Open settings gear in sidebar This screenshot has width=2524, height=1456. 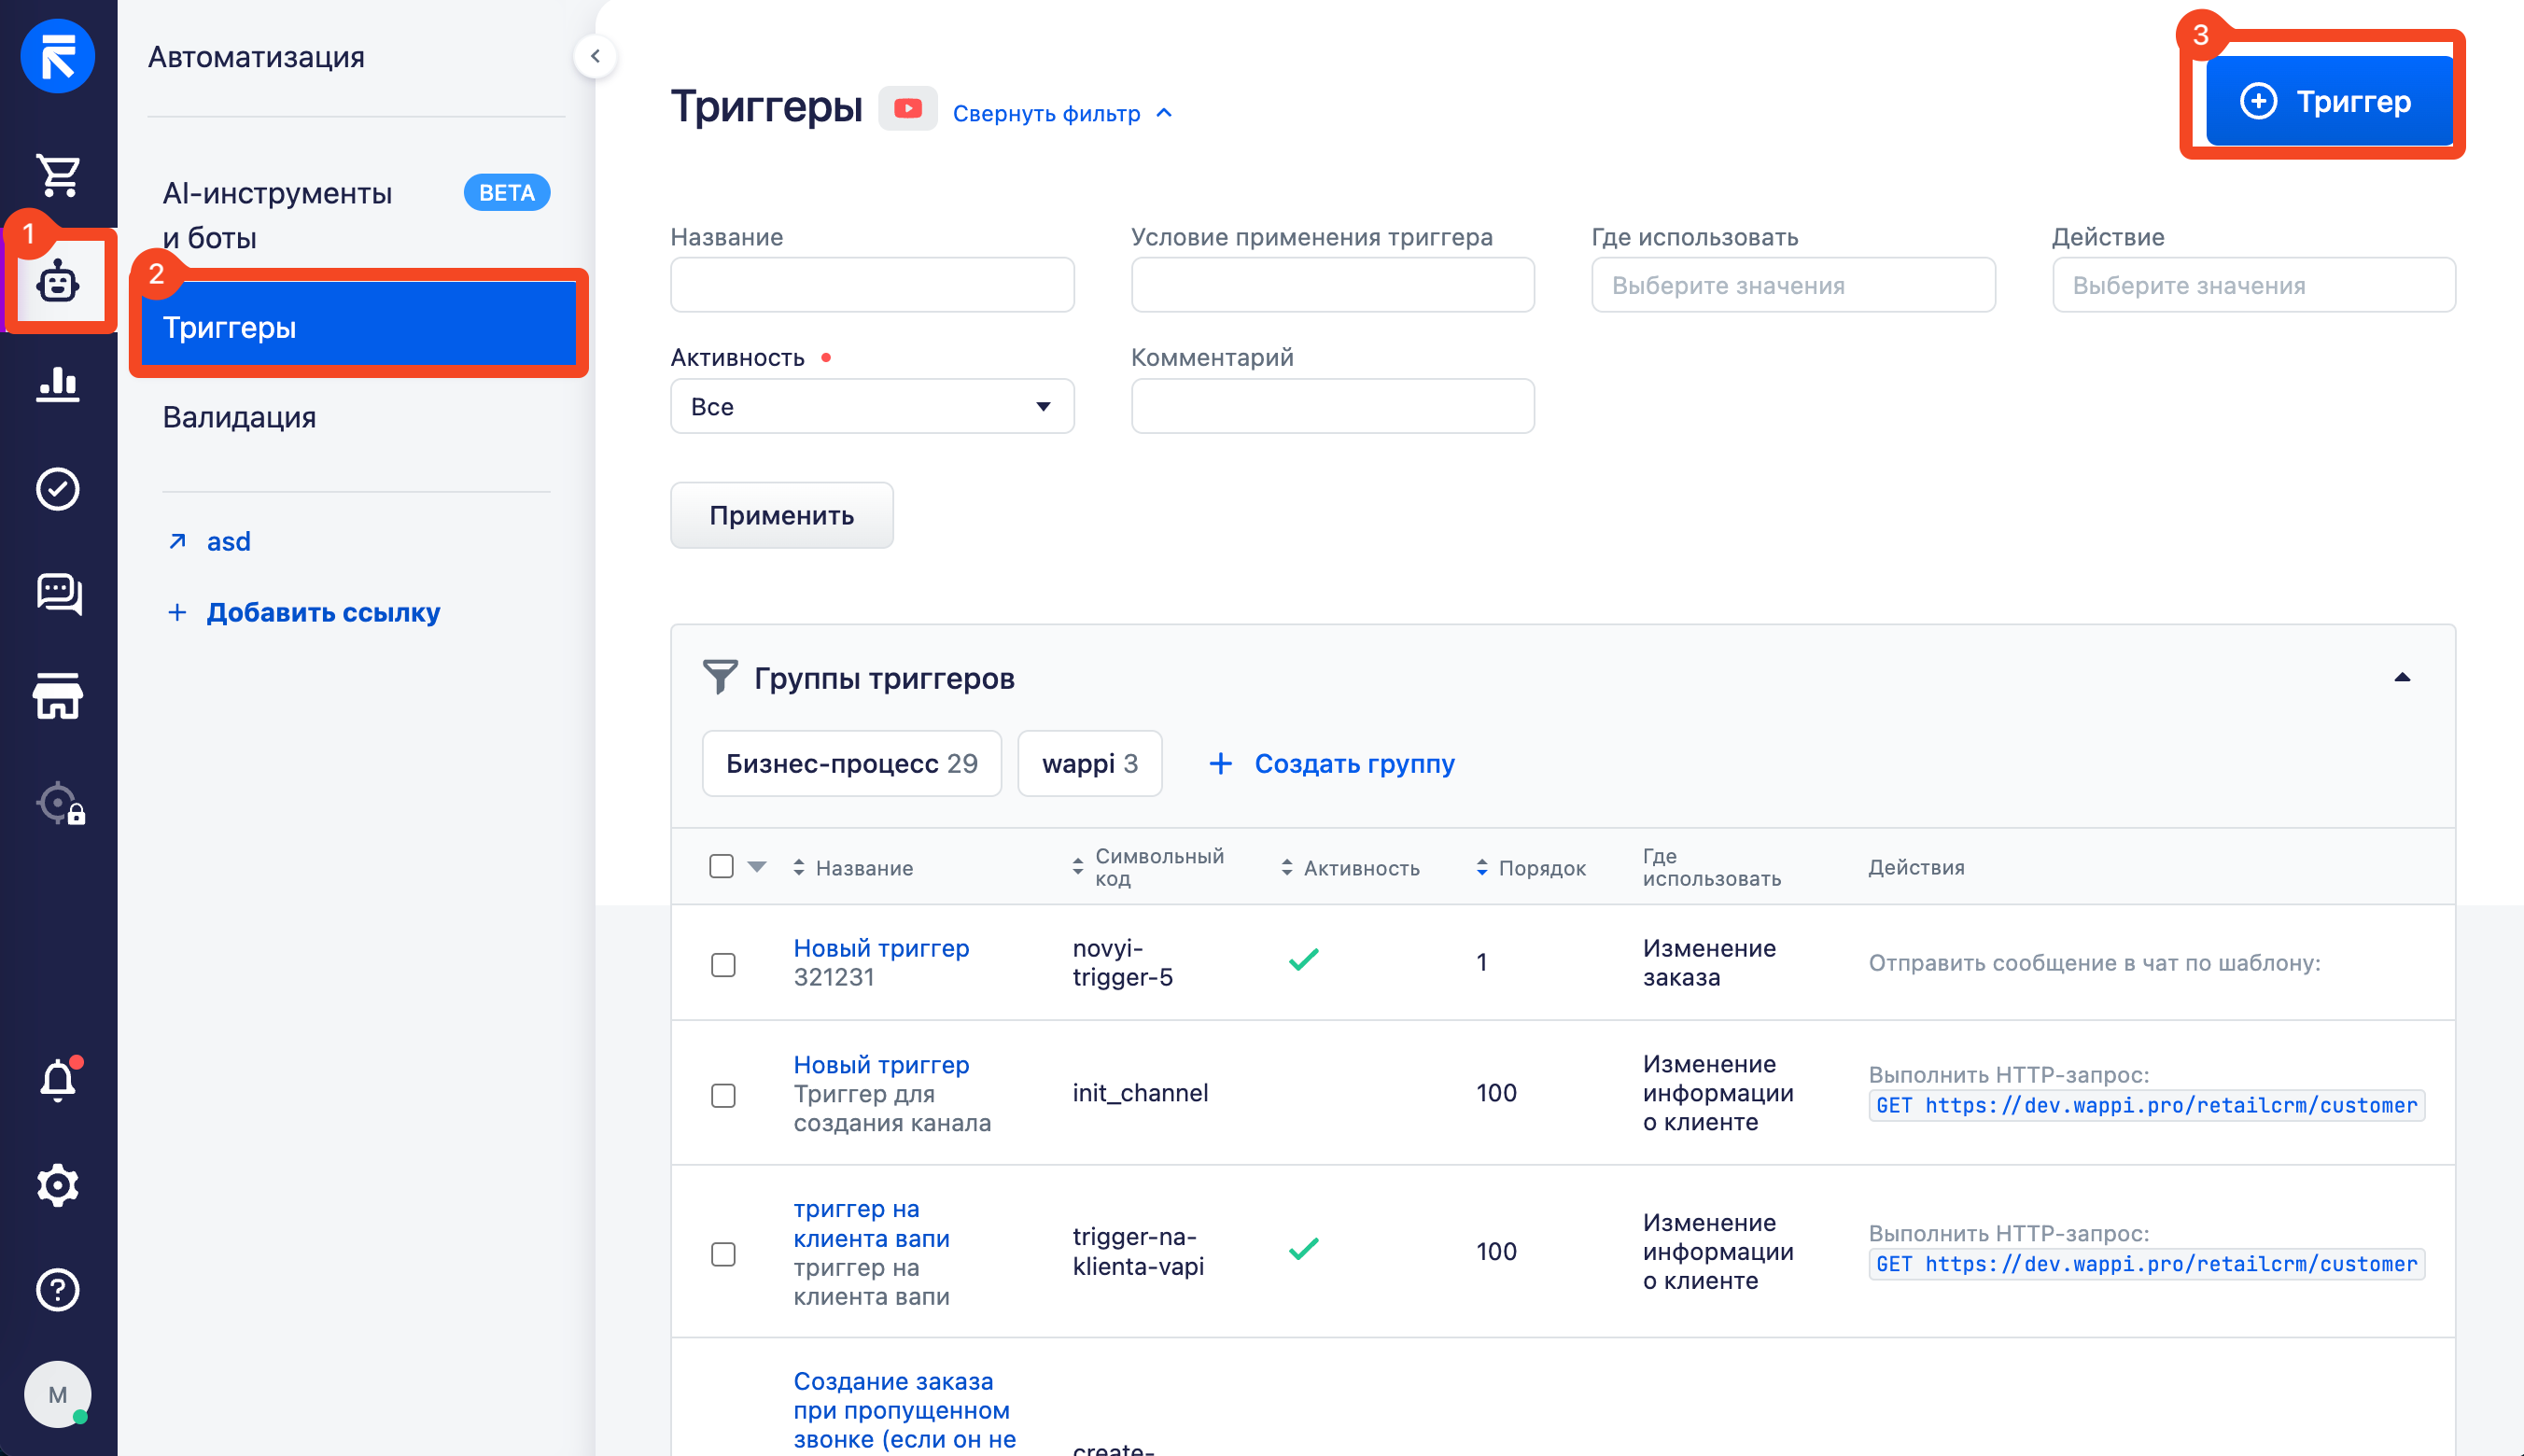pos(58,1185)
